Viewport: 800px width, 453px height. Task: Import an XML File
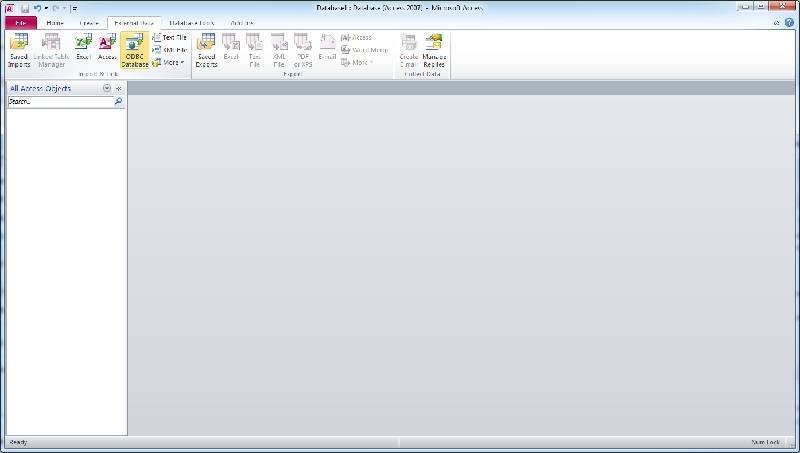coord(170,49)
